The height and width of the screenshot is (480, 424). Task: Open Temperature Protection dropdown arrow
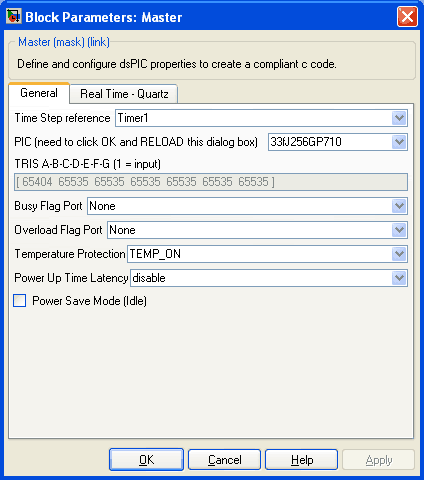(x=399, y=254)
